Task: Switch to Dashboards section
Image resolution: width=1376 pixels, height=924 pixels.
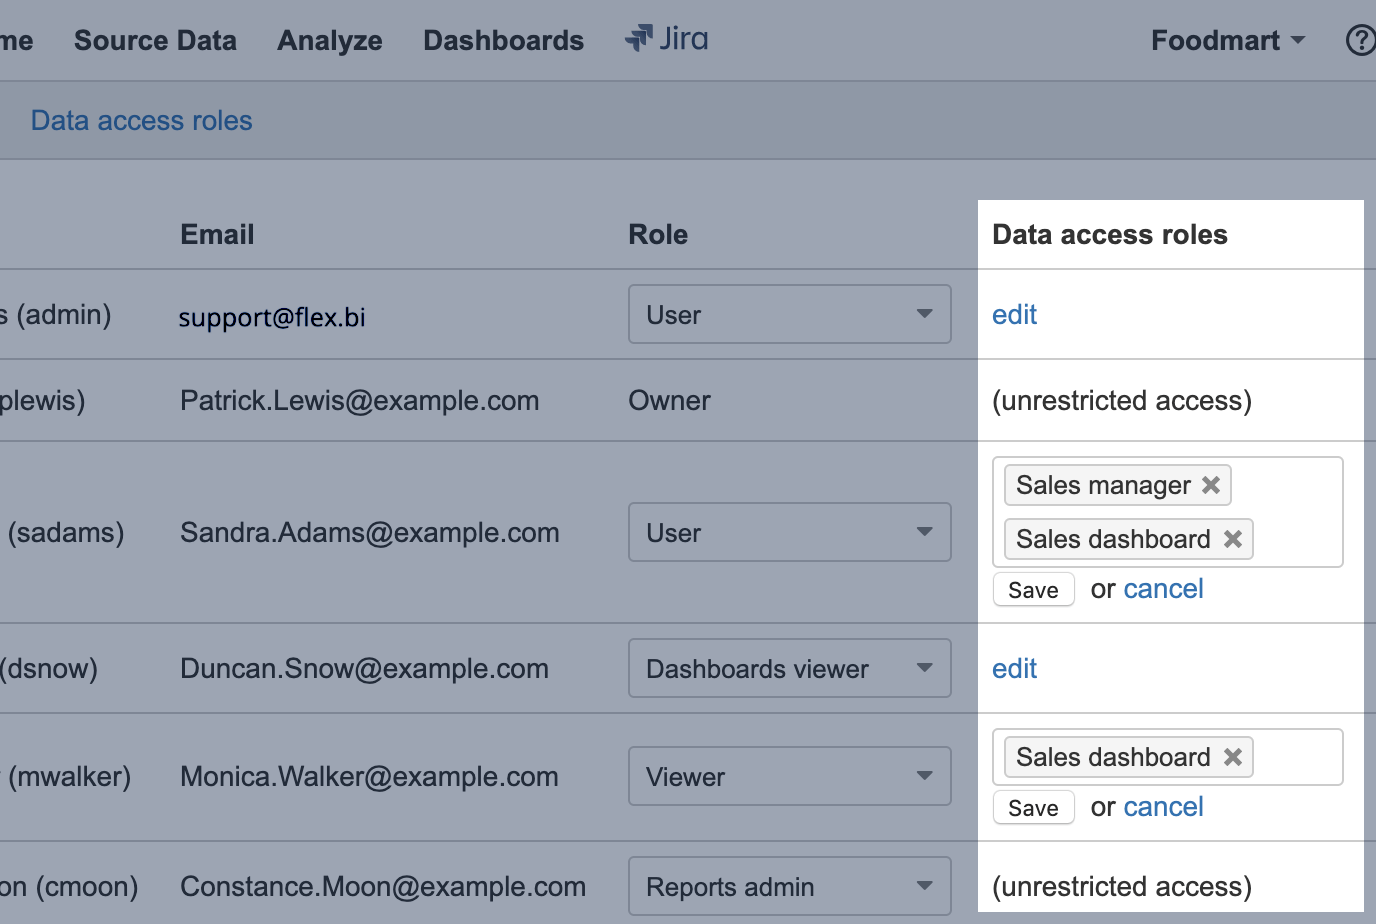Action: [x=503, y=40]
